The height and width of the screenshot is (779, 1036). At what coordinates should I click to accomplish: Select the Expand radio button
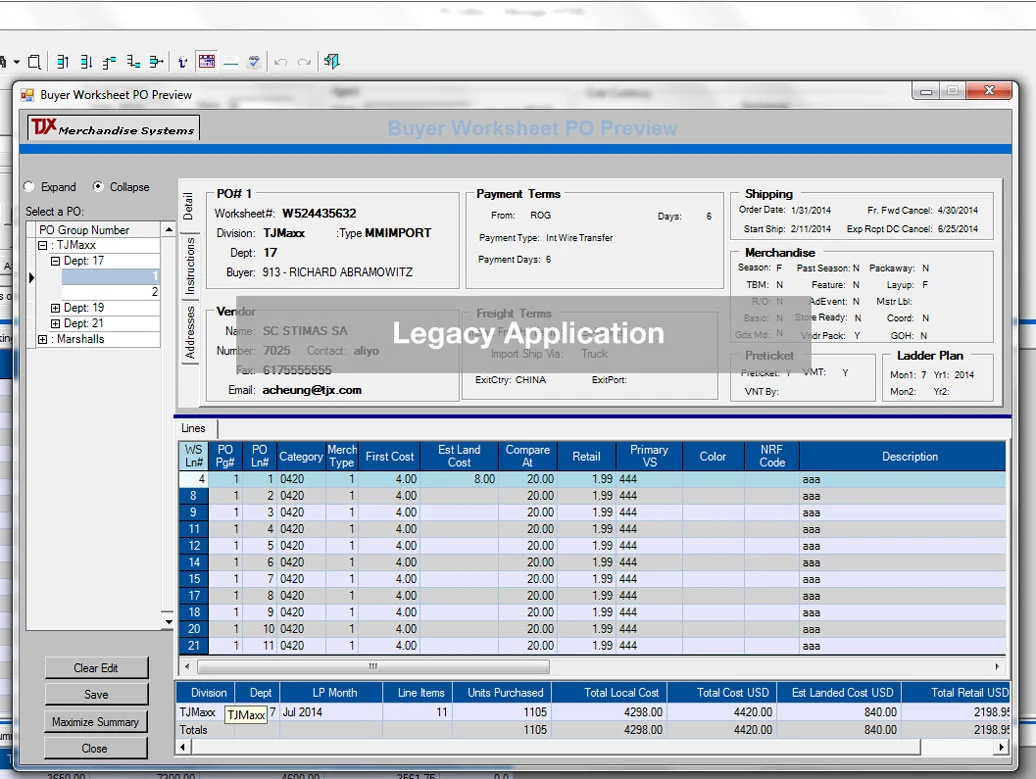[x=30, y=187]
